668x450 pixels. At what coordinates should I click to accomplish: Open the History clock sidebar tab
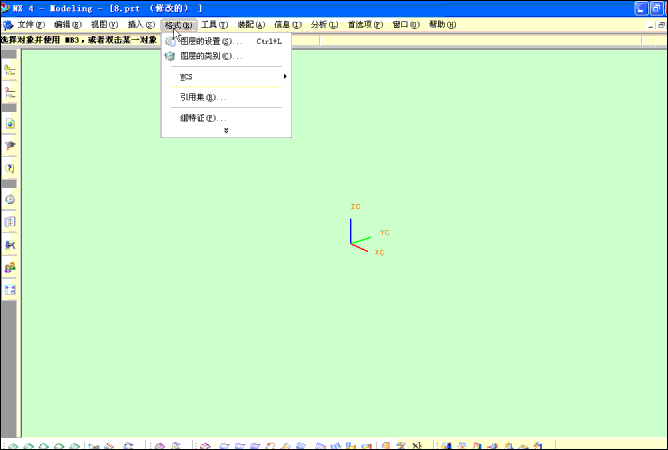tap(9, 199)
